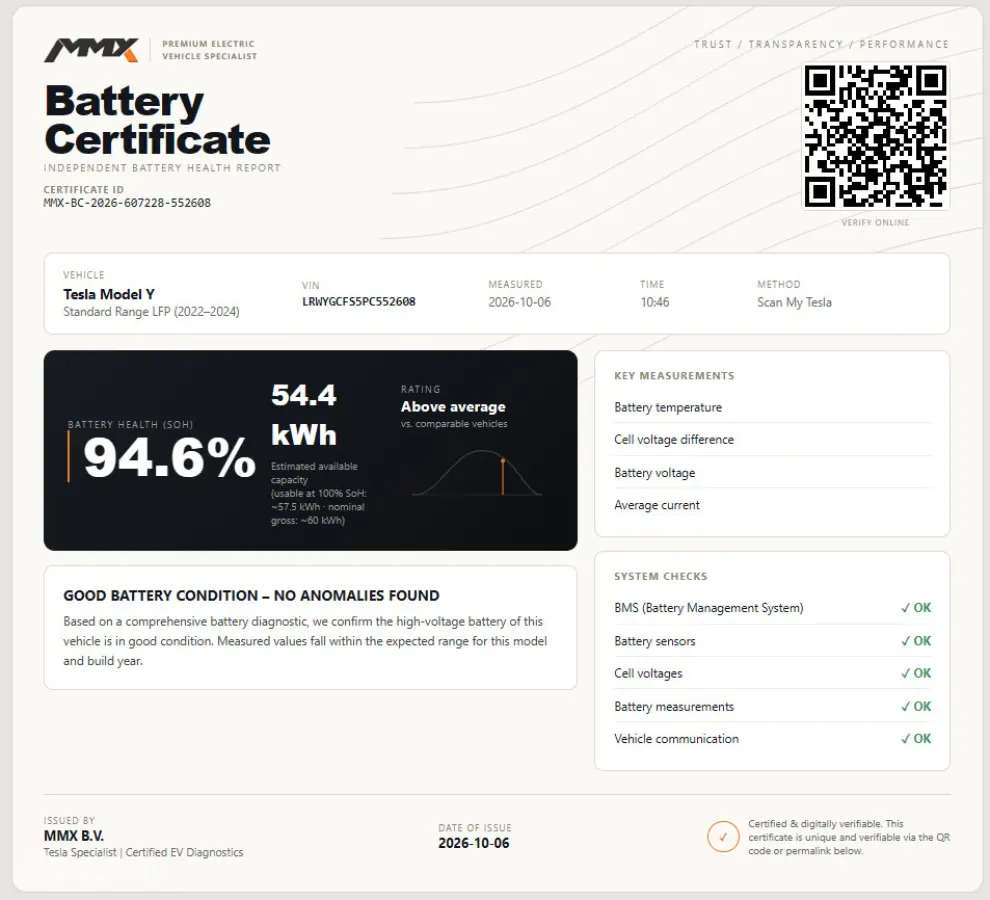990x900 pixels.
Task: Click the VIN LRWYGCFS5PC552608
Action: (359, 302)
